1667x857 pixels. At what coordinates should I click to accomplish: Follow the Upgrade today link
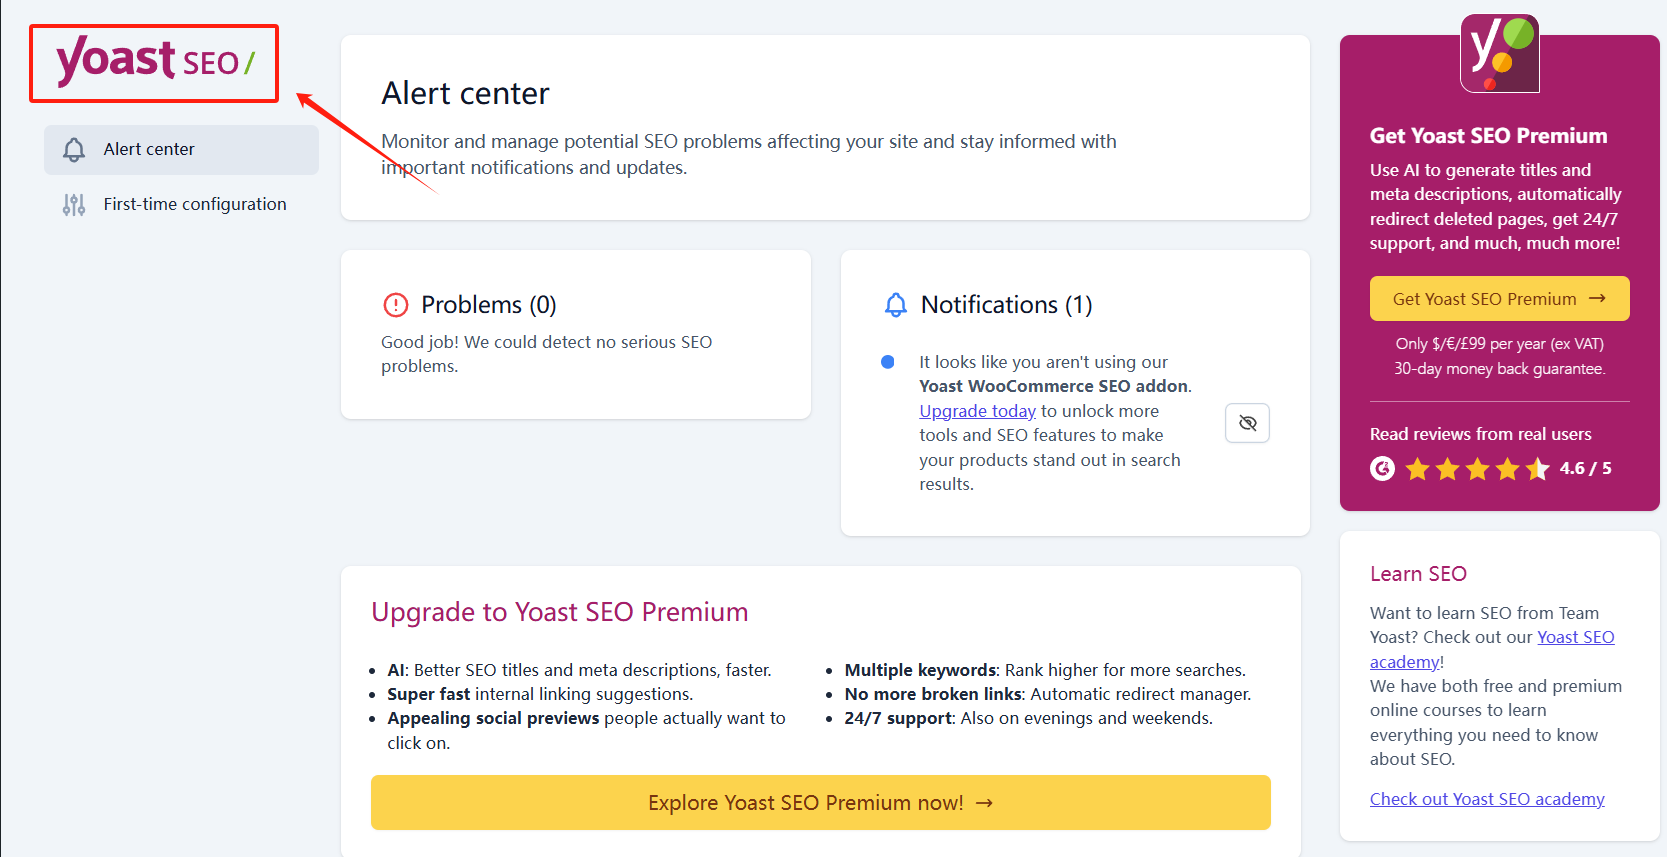pyautogui.click(x=977, y=411)
